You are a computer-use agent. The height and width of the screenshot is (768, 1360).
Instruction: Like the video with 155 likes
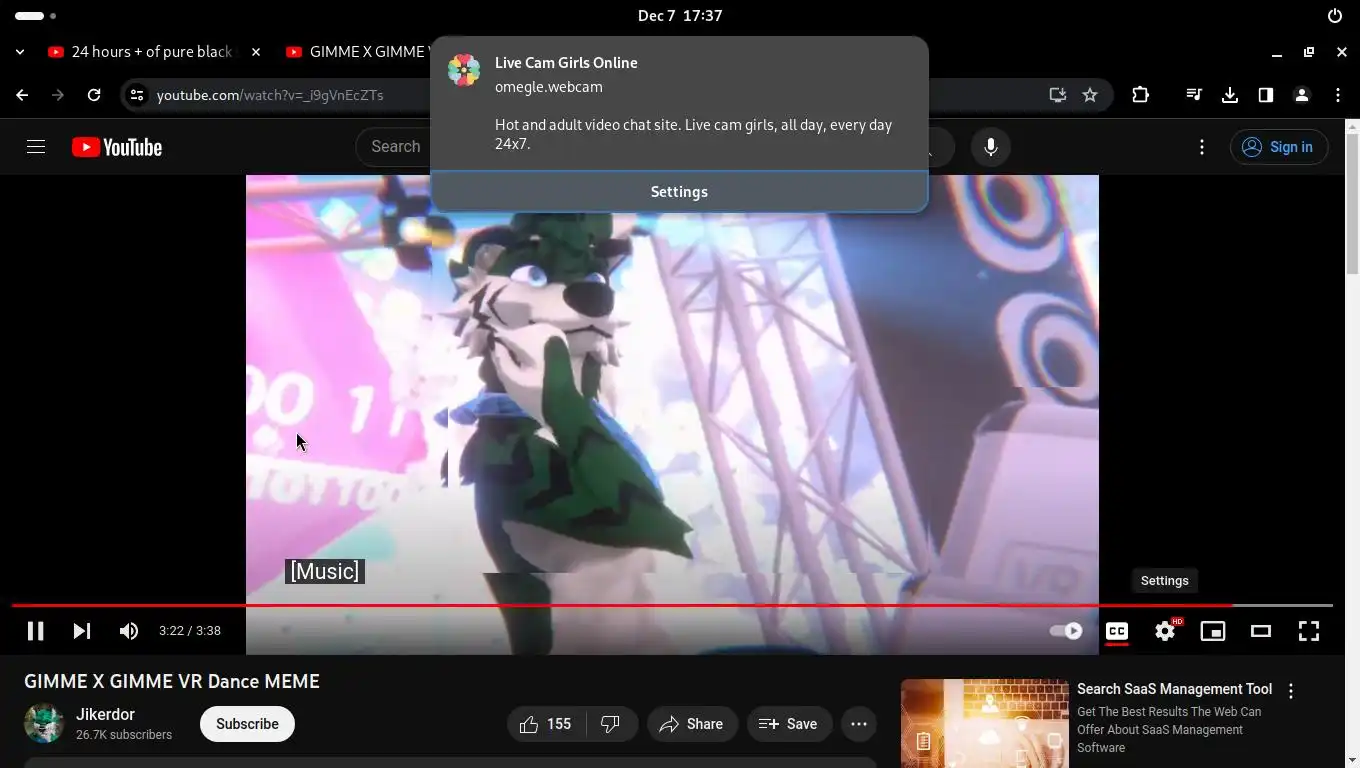[546, 724]
